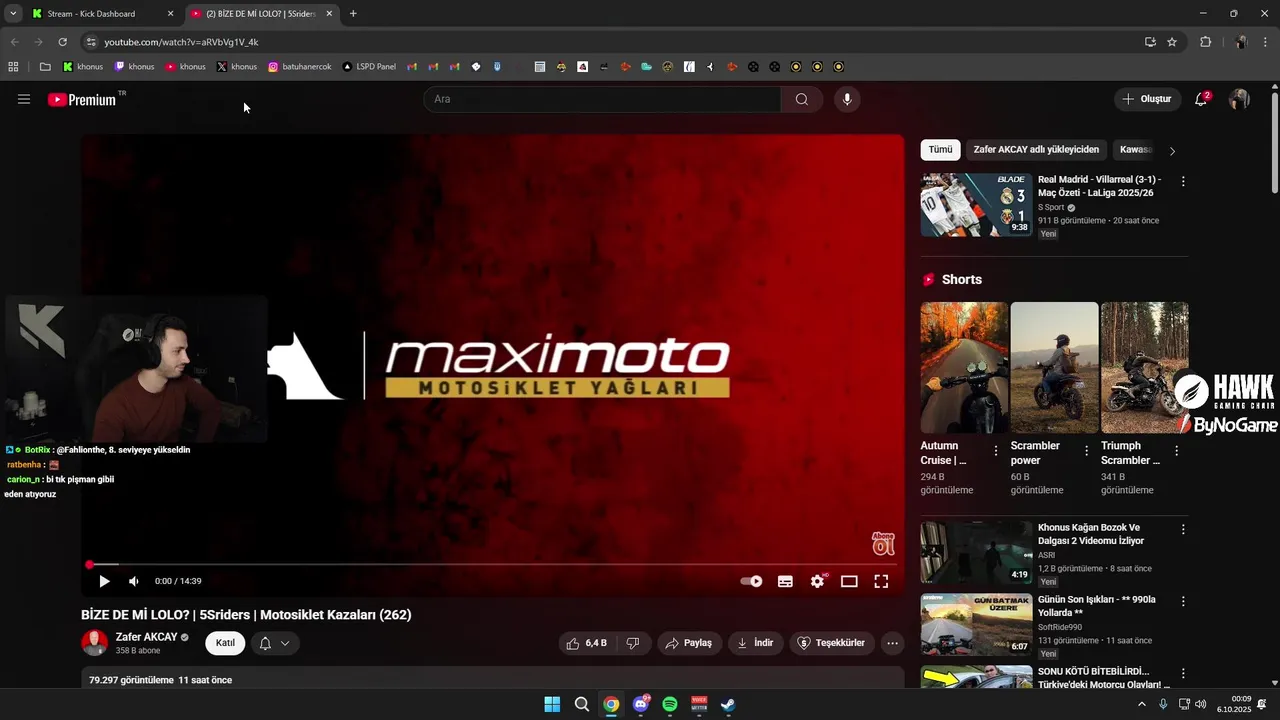Open Steam from the taskbar
The image size is (1280, 720).
click(729, 704)
